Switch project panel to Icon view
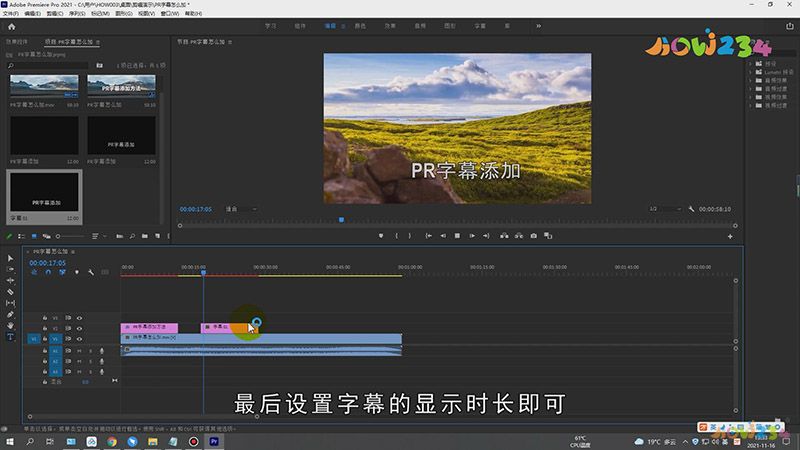800x450 pixels. click(34, 236)
